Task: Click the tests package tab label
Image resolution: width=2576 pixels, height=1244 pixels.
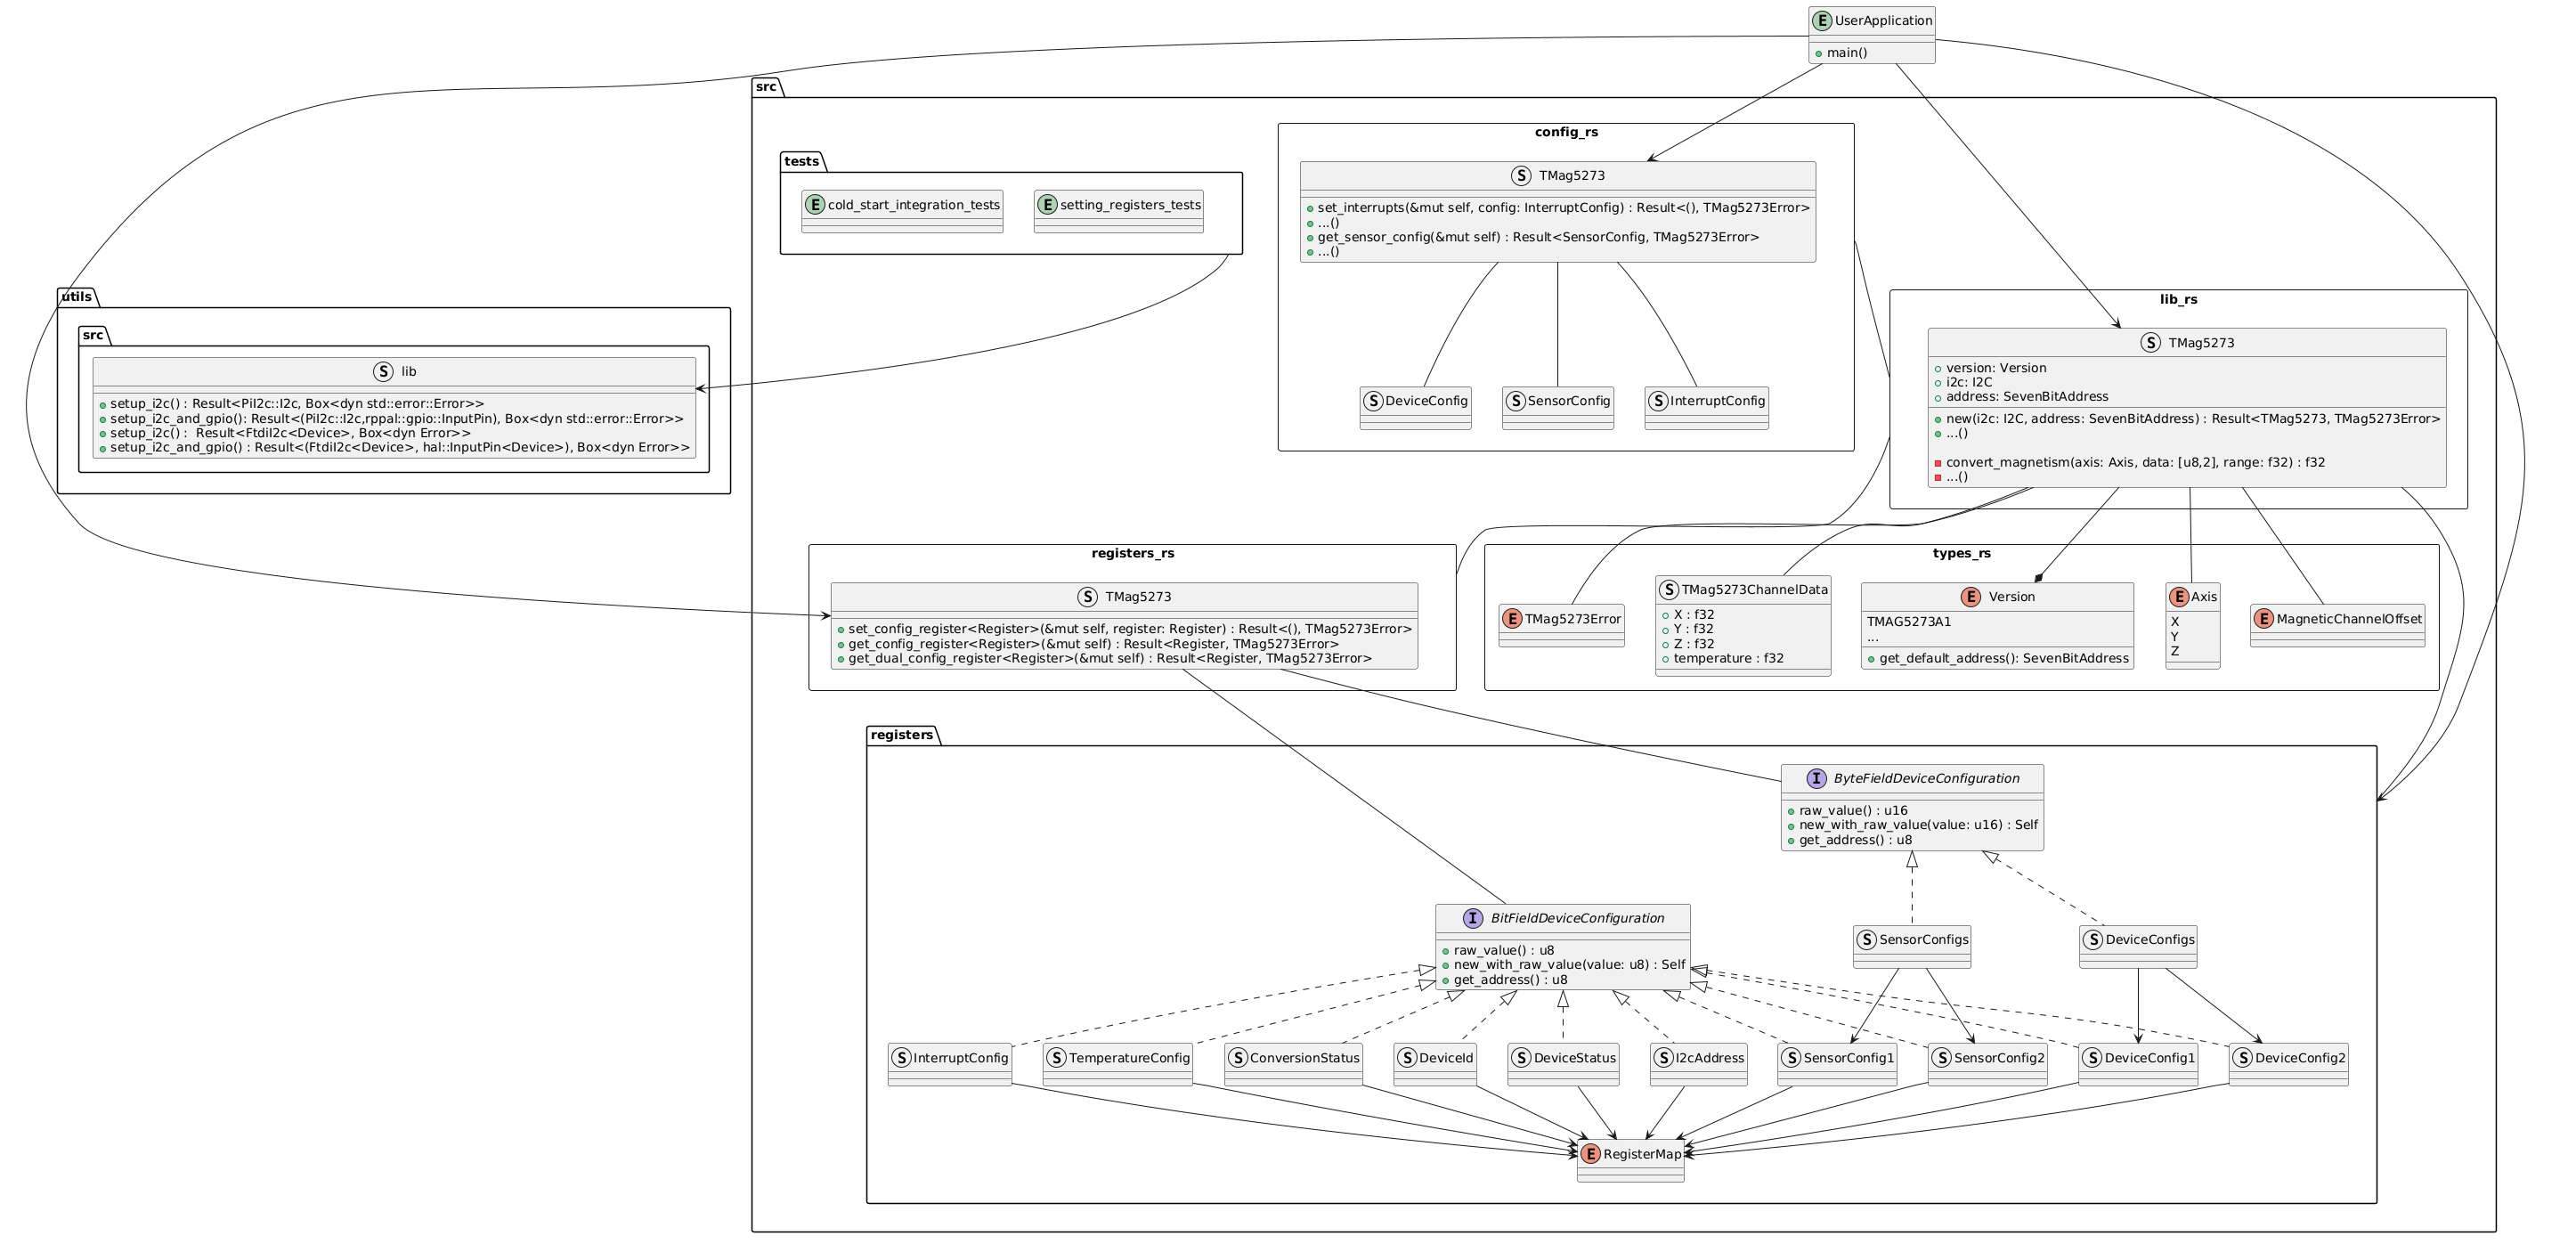Action: [802, 161]
